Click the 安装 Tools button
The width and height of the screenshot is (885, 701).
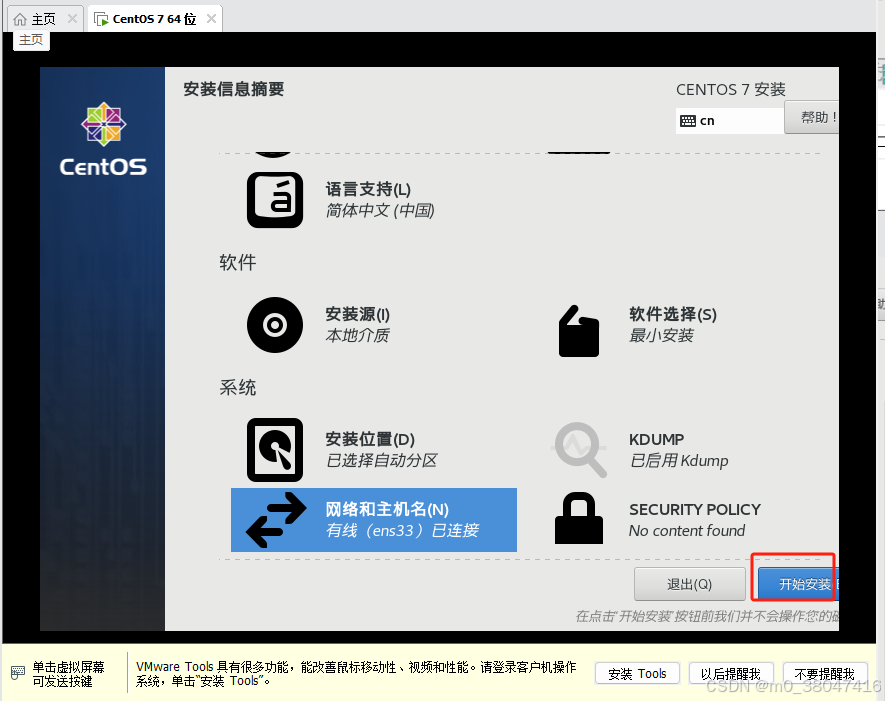pyautogui.click(x=637, y=674)
